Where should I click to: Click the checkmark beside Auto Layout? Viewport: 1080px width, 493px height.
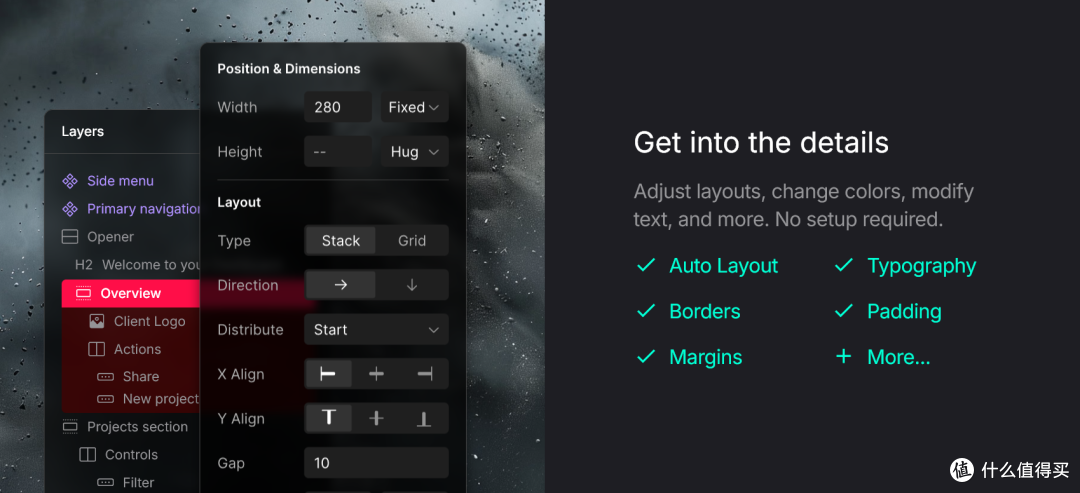645,265
